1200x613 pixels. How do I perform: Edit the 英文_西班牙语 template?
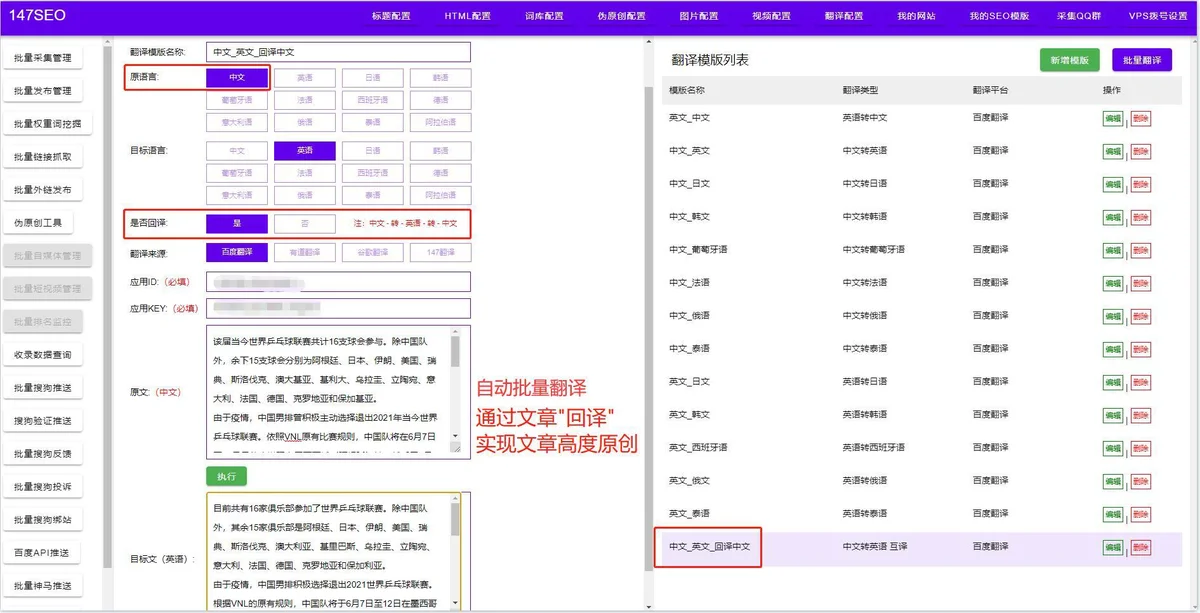tap(1112, 448)
